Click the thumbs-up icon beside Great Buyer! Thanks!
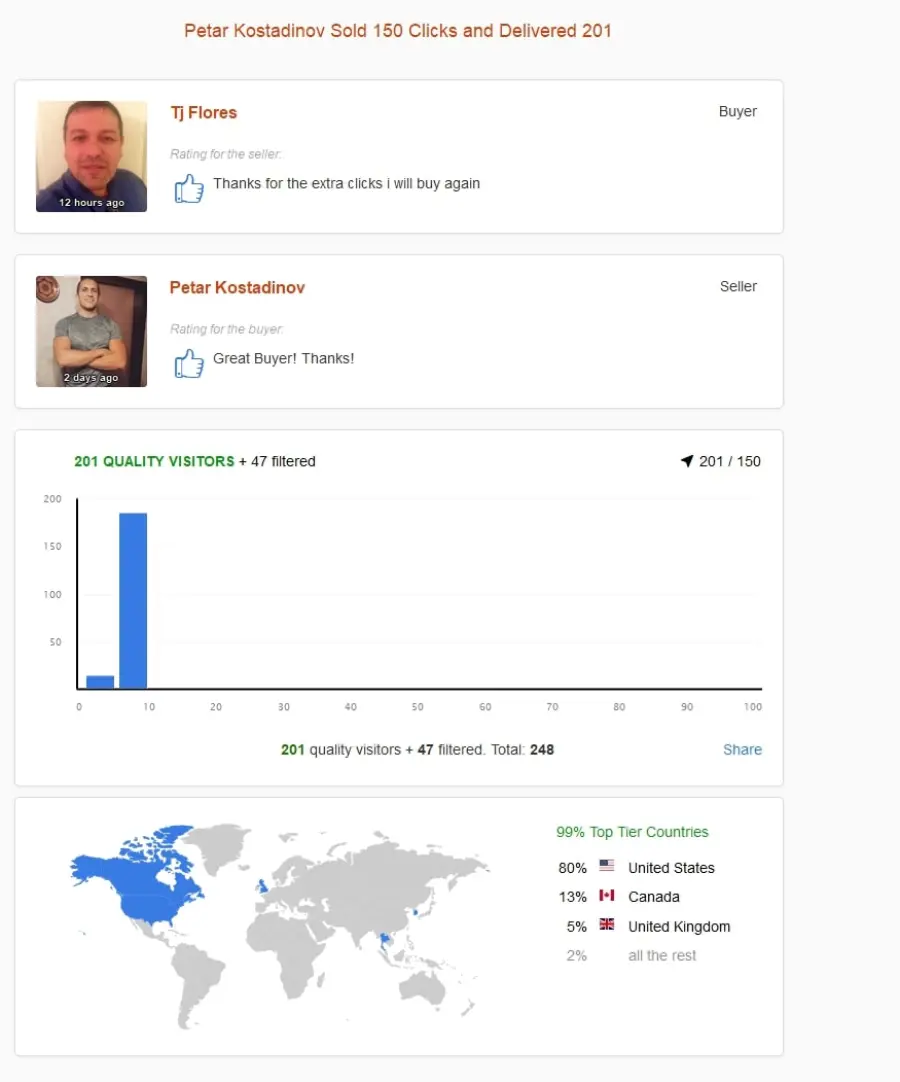Screen dimensions: 900x1082 (188, 363)
